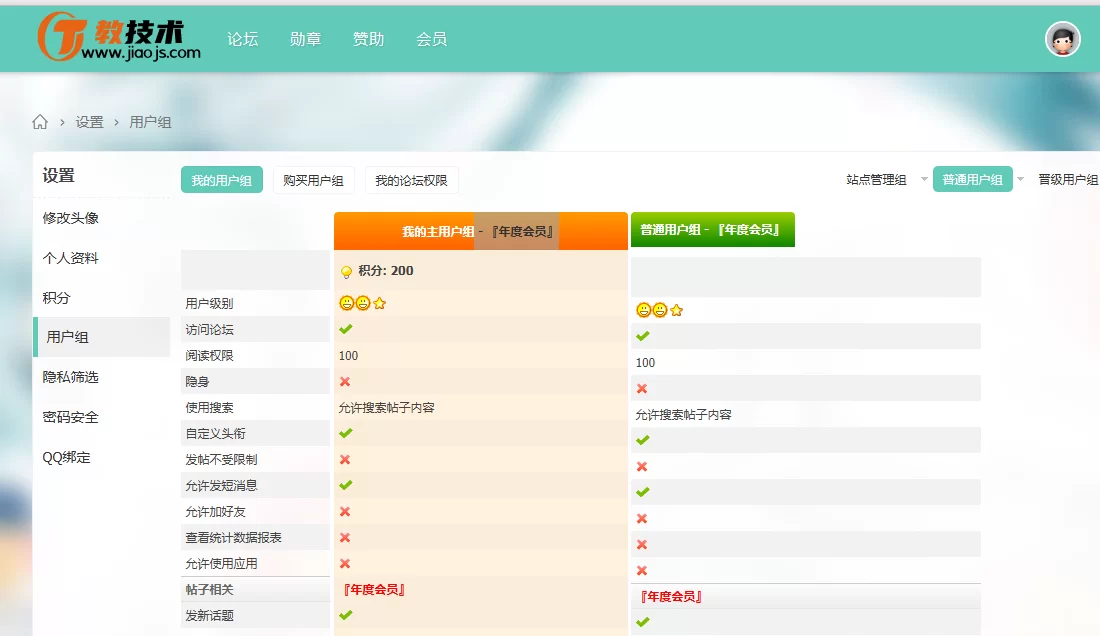This screenshot has height=636, width=1100.
Task: Click the 积分: 200 text
Action: (x=386, y=271)
